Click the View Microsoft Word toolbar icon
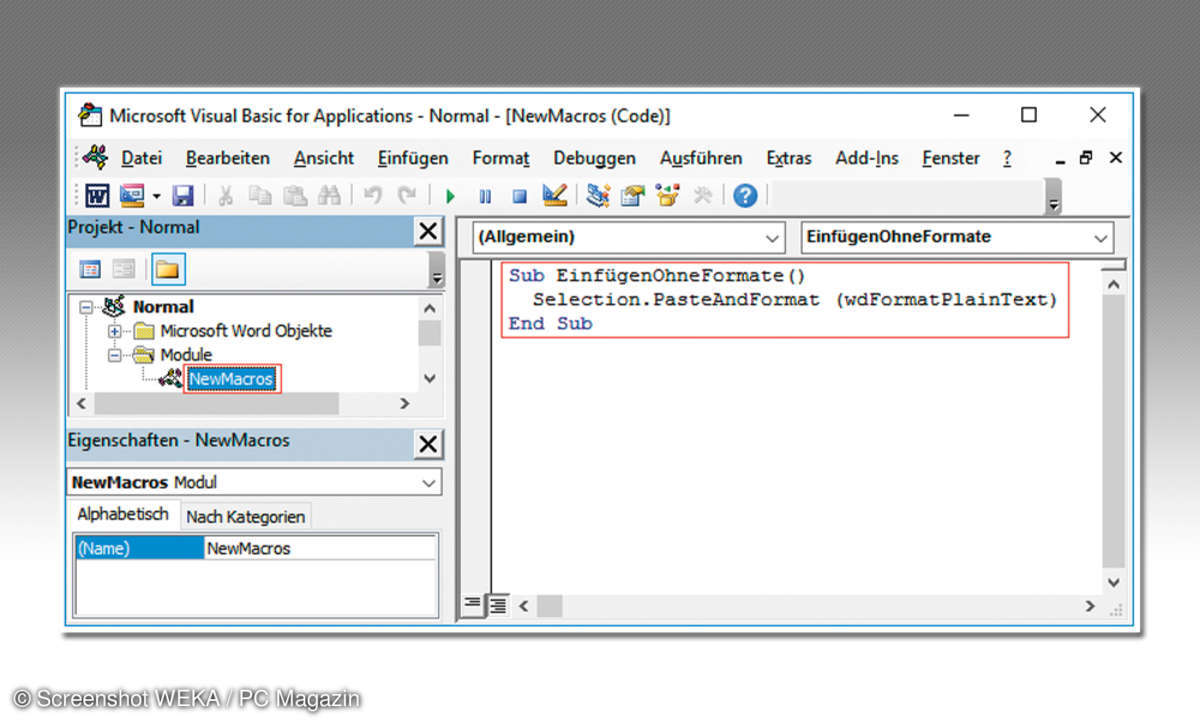Screen dimensions: 1200x720 98,195
